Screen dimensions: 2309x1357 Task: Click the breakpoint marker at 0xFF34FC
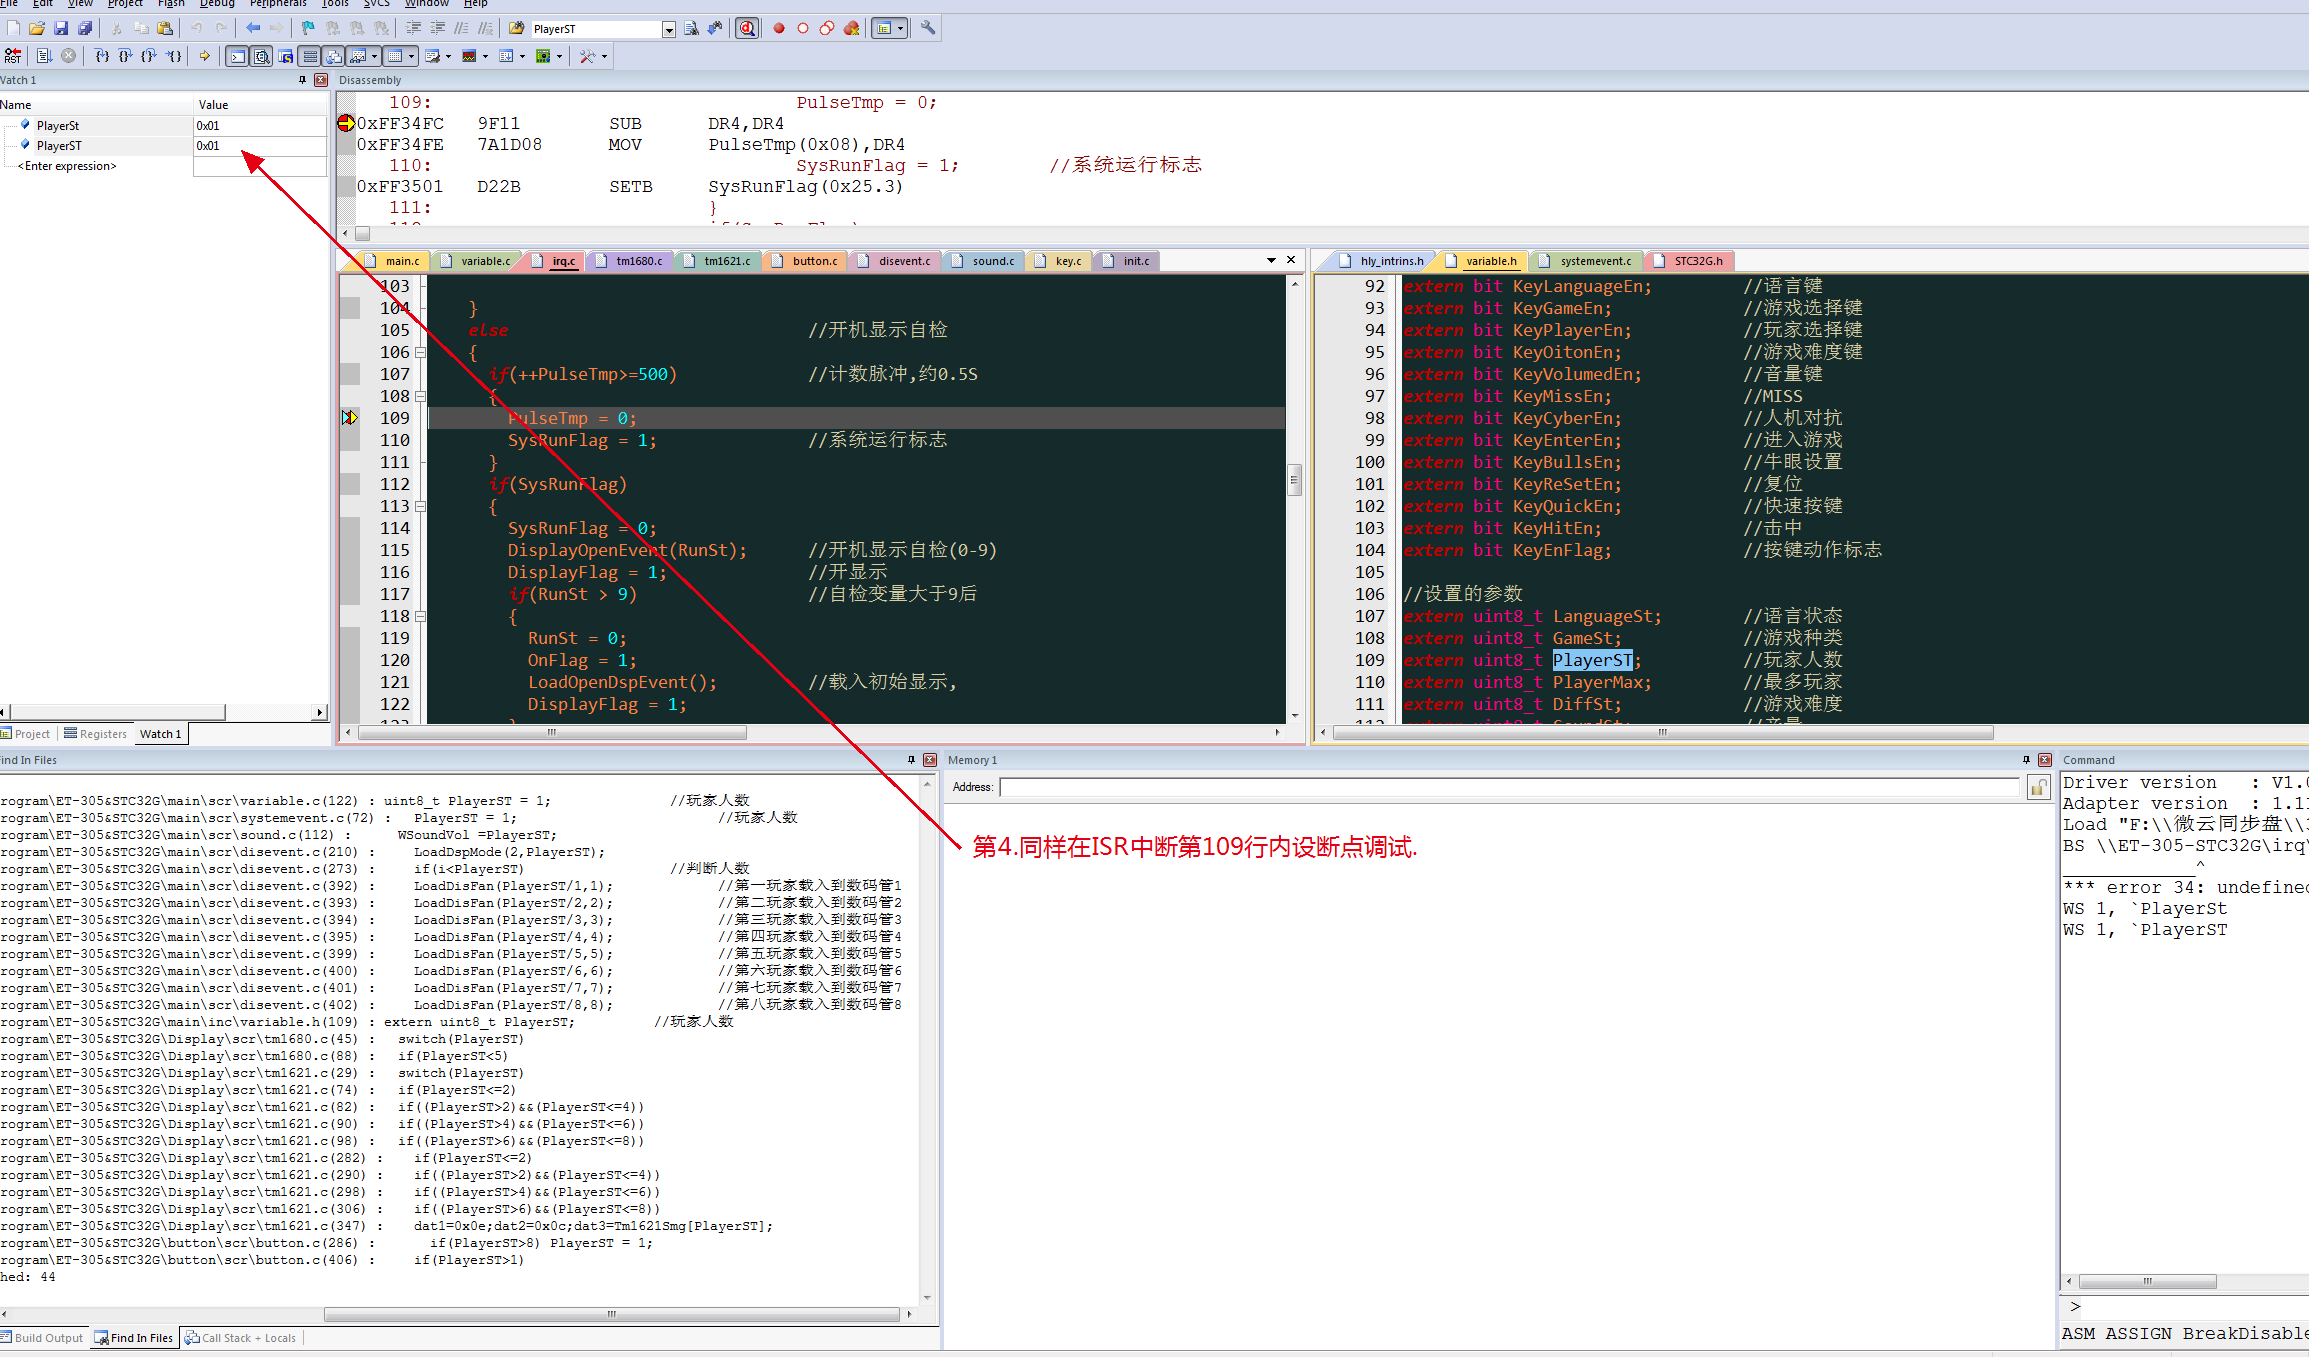tap(346, 123)
